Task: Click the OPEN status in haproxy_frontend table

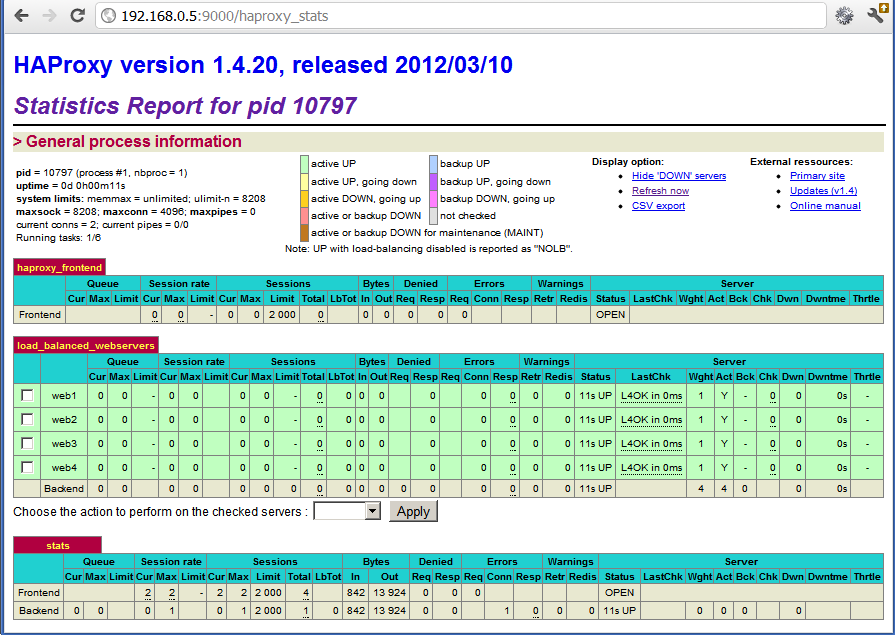Action: [x=610, y=315]
